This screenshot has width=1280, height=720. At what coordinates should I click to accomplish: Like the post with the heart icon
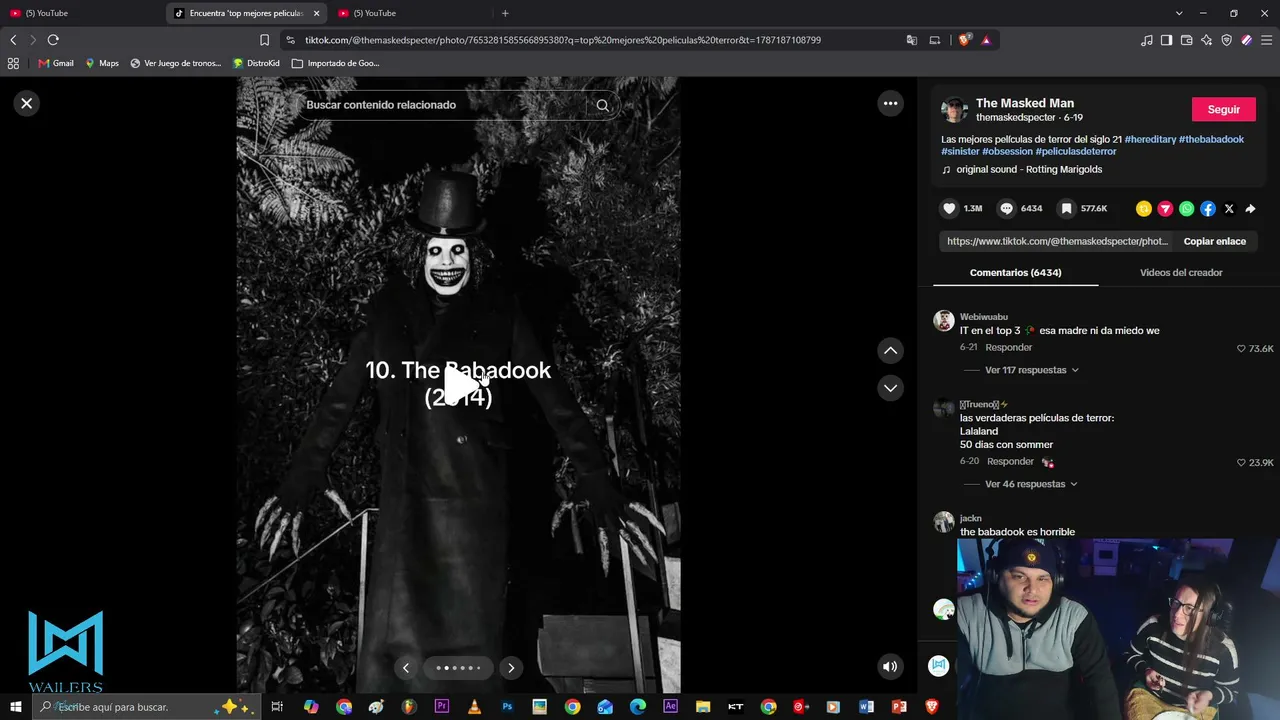click(949, 209)
